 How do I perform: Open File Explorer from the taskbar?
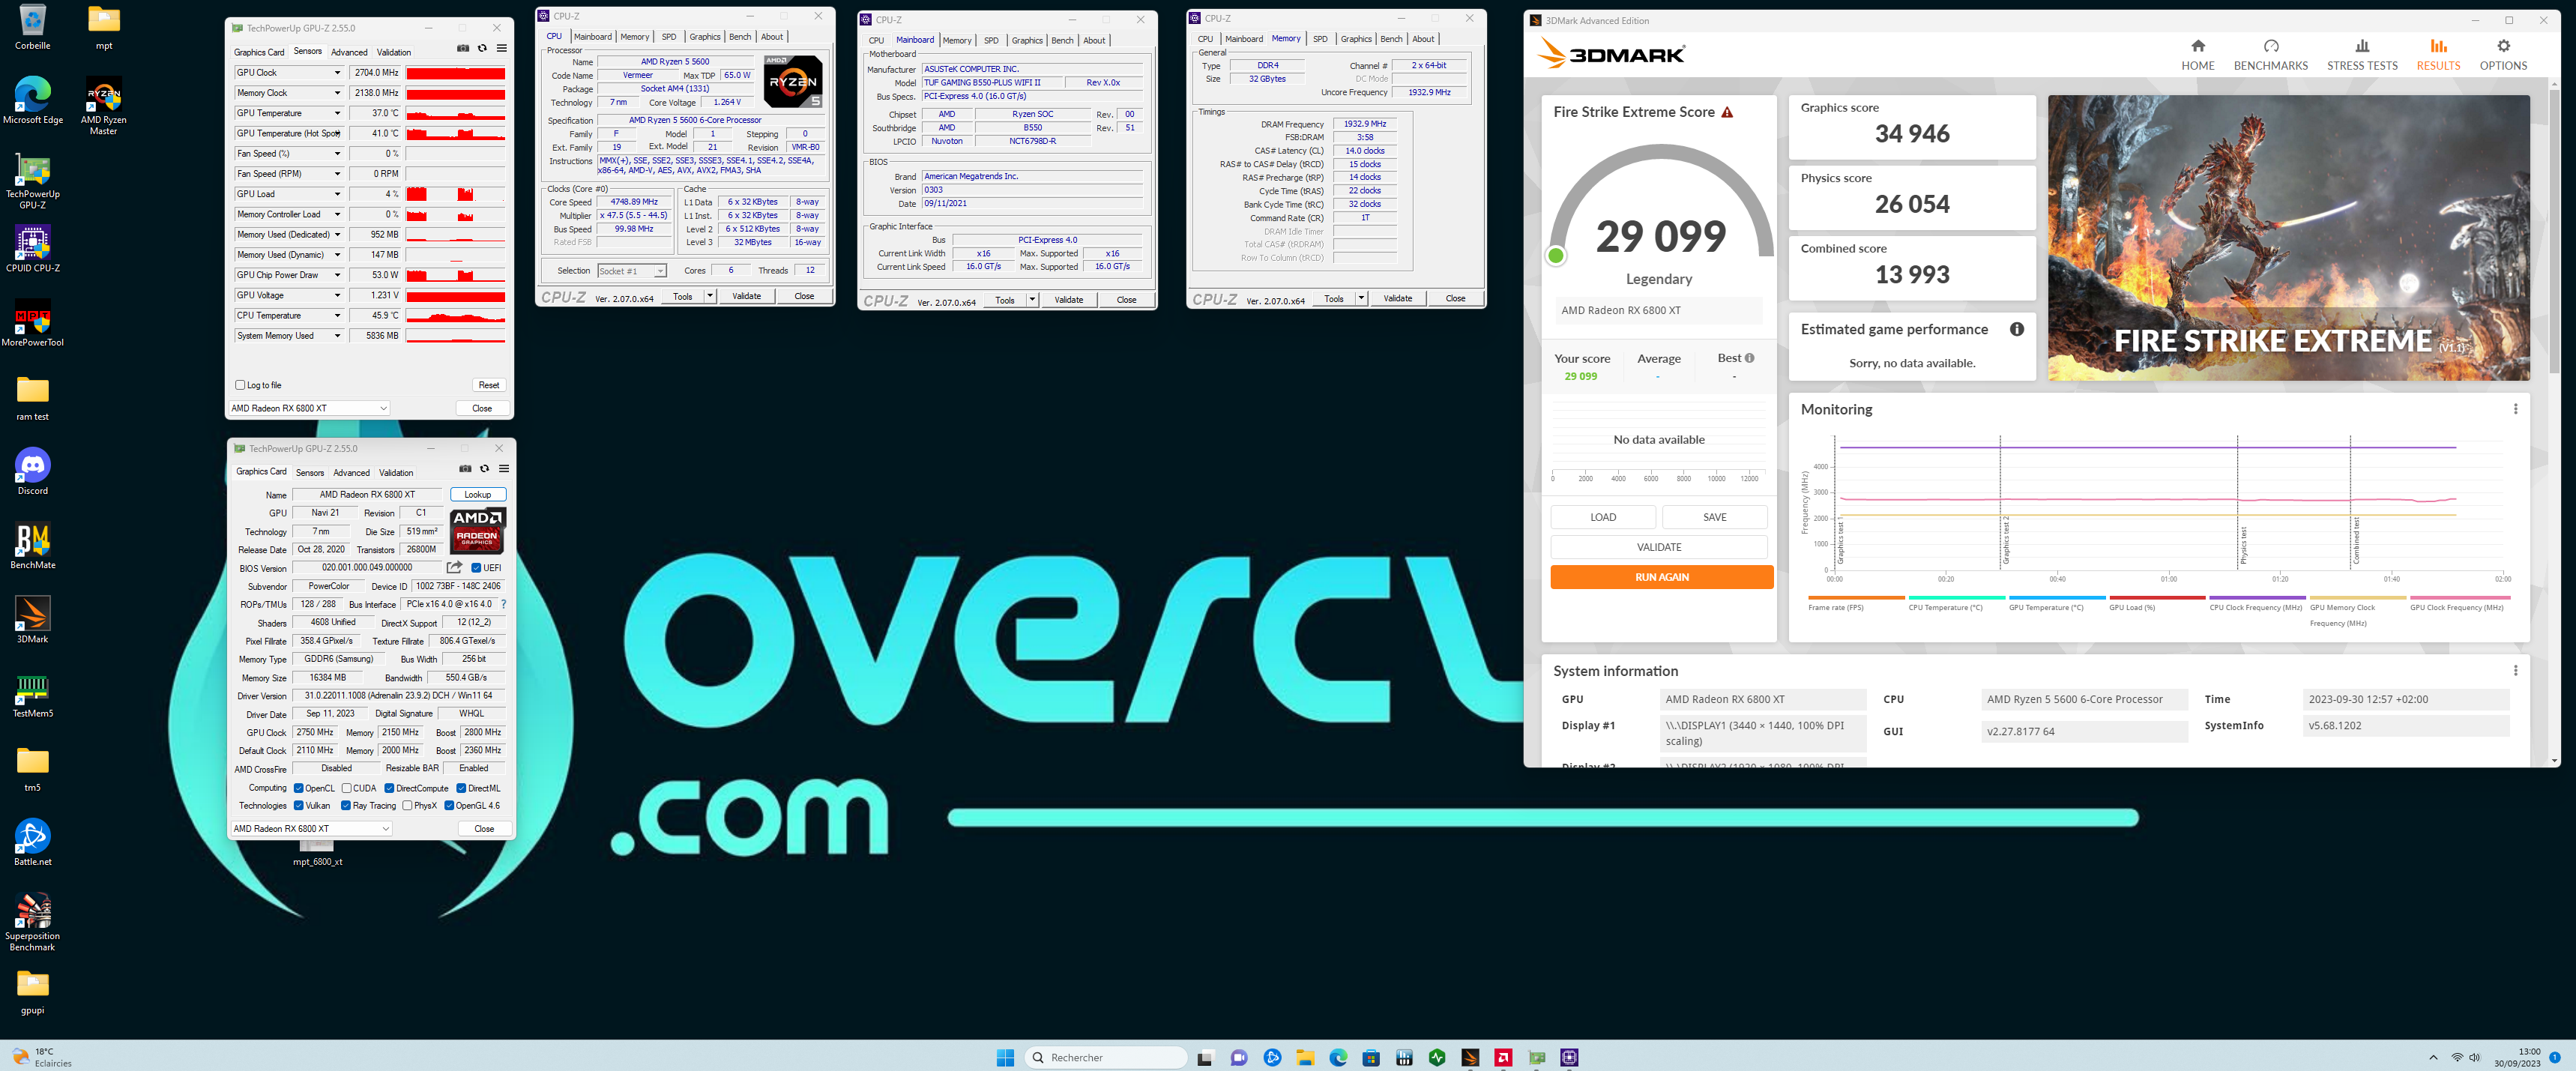pyautogui.click(x=1304, y=1057)
